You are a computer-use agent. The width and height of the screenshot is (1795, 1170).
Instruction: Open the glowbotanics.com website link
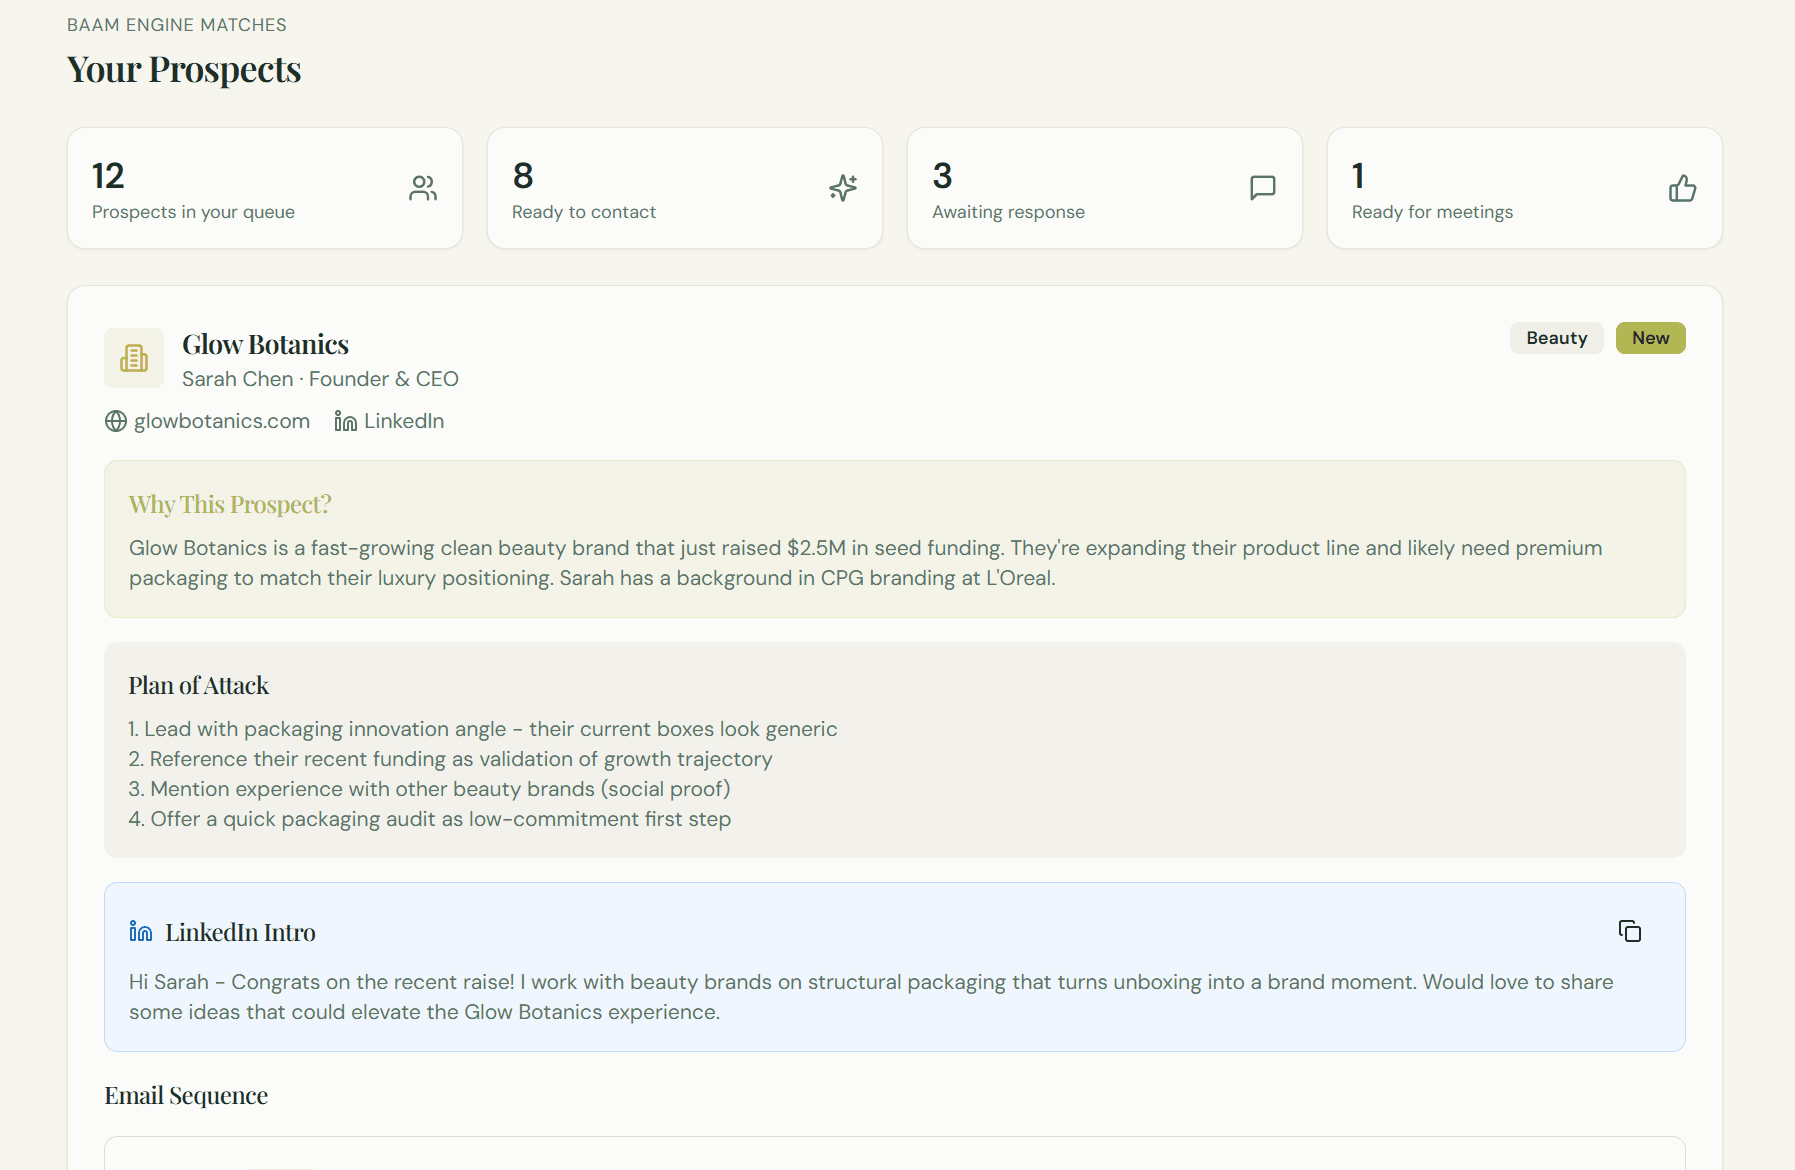pos(221,421)
